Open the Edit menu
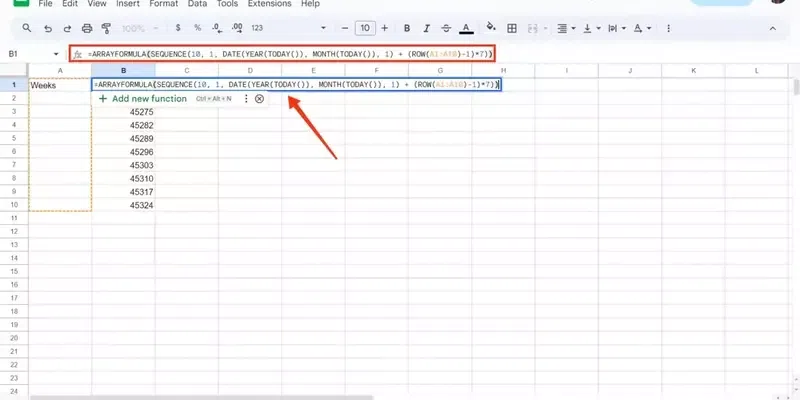Screen dimensions: 800x400 70,4
